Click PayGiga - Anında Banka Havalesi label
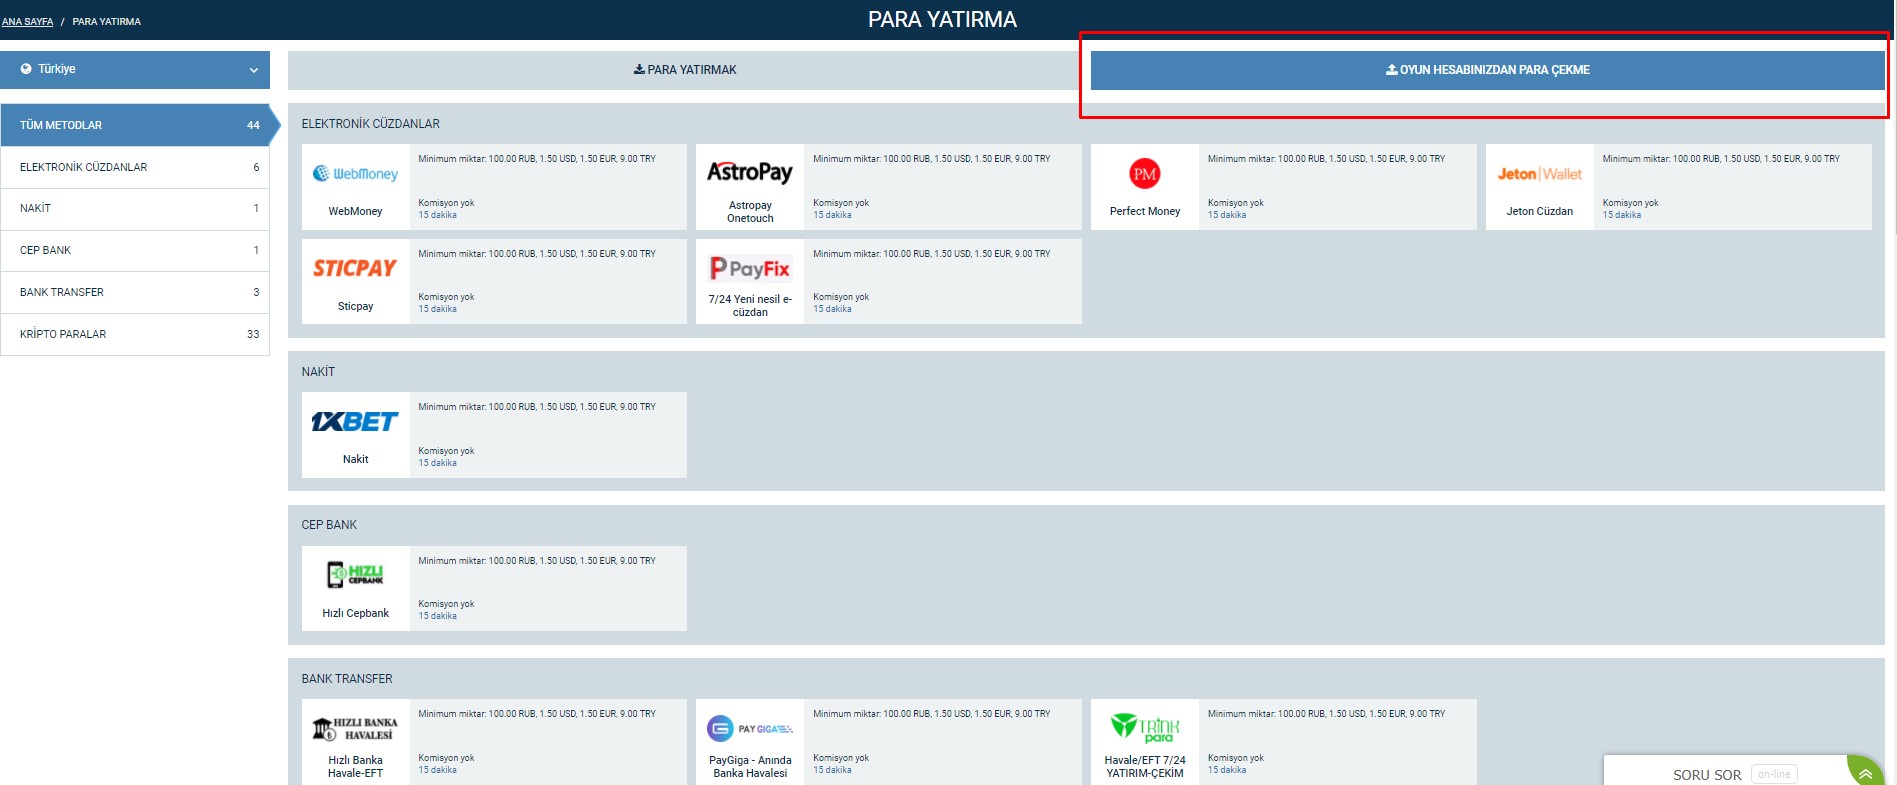The image size is (1897, 785). point(750,767)
